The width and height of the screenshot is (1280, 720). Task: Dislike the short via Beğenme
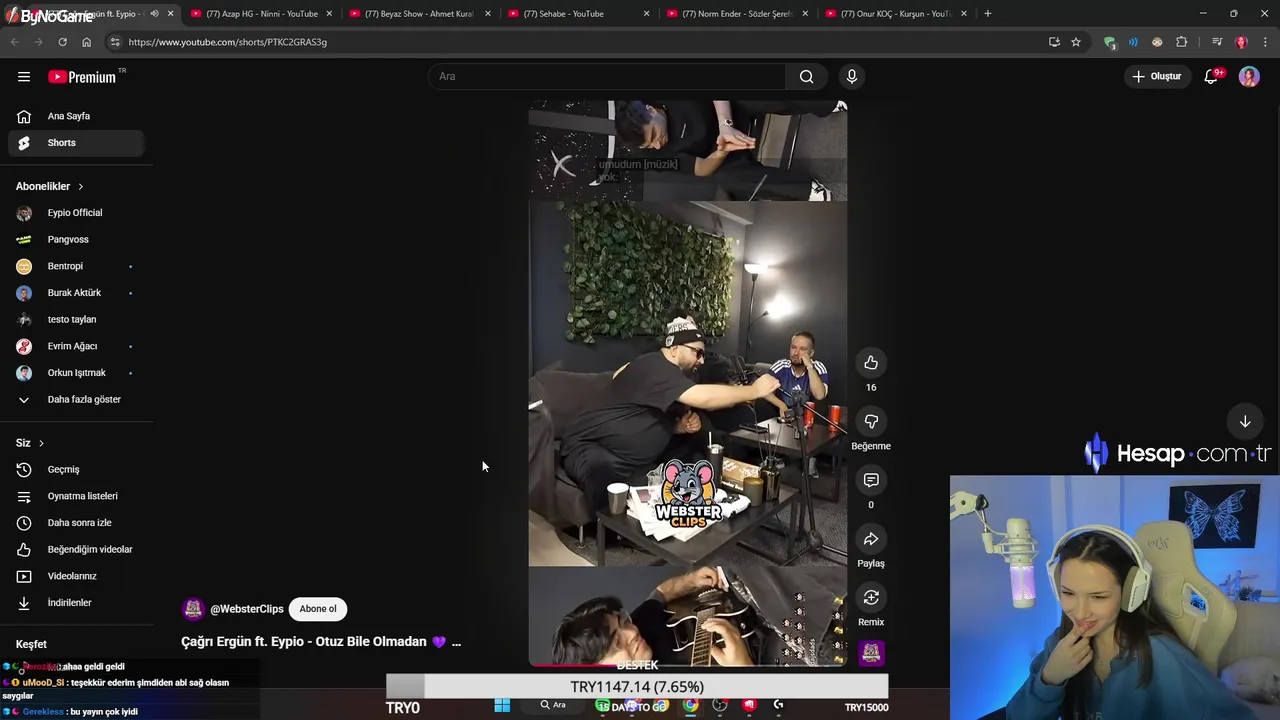pos(871,422)
